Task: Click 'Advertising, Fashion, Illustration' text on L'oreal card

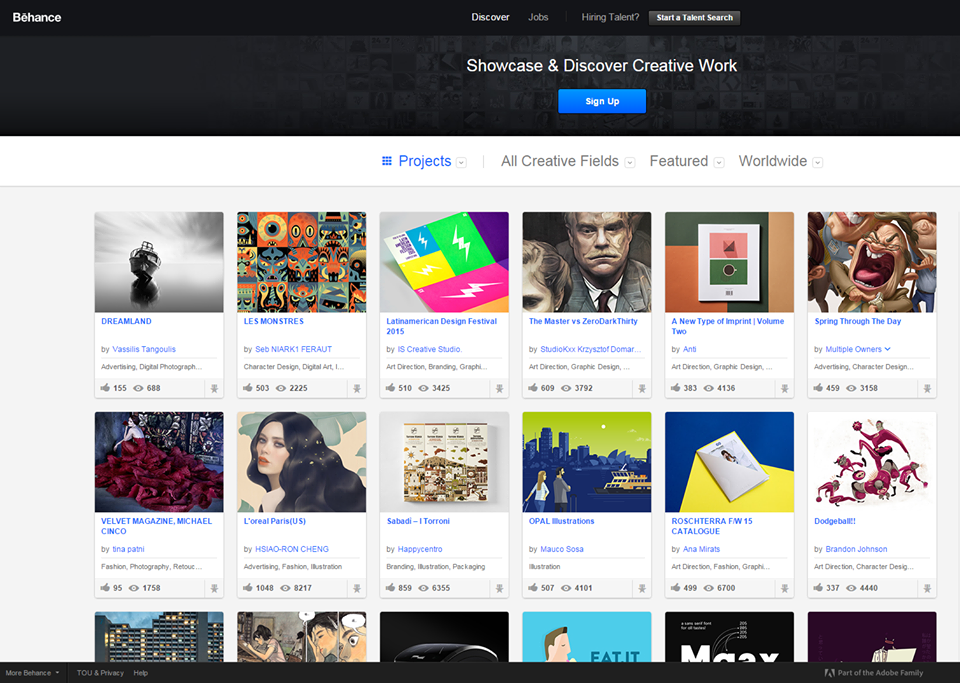Action: (x=293, y=567)
